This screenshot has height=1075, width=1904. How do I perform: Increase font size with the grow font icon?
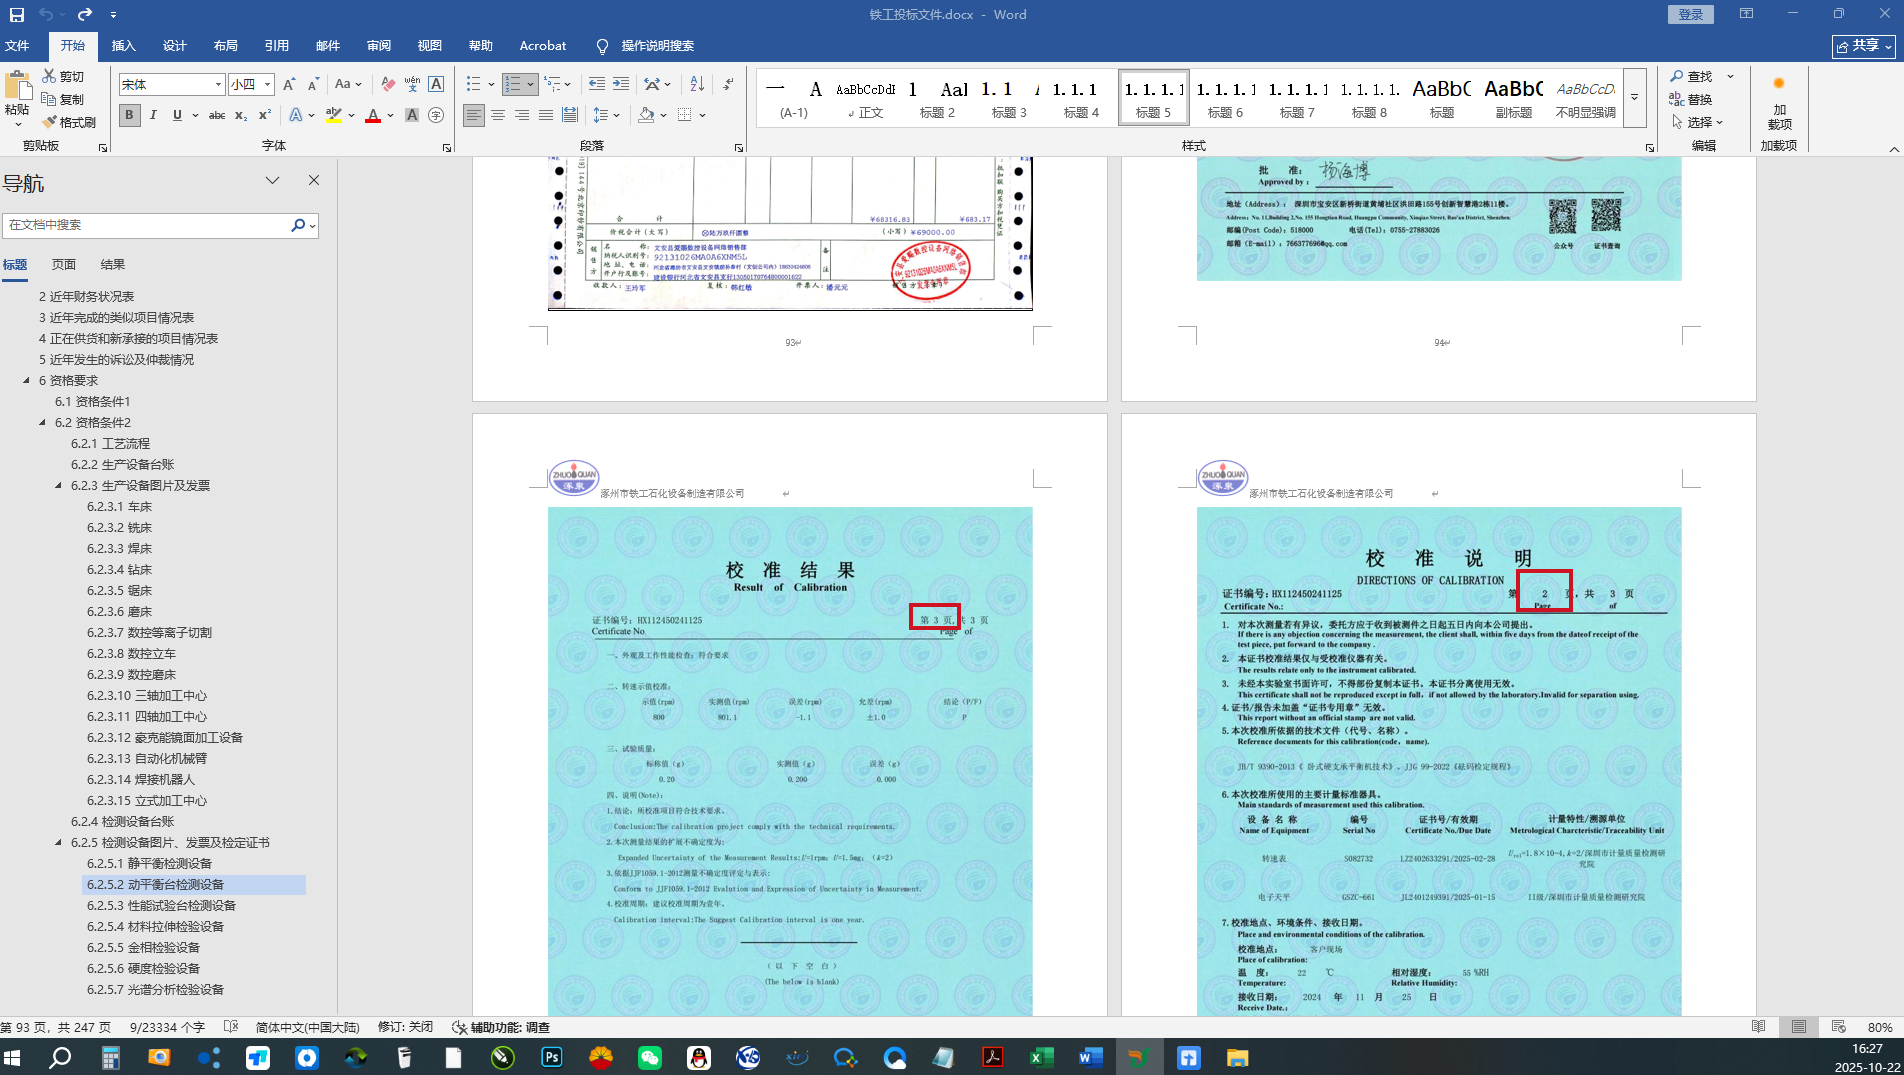tap(289, 84)
